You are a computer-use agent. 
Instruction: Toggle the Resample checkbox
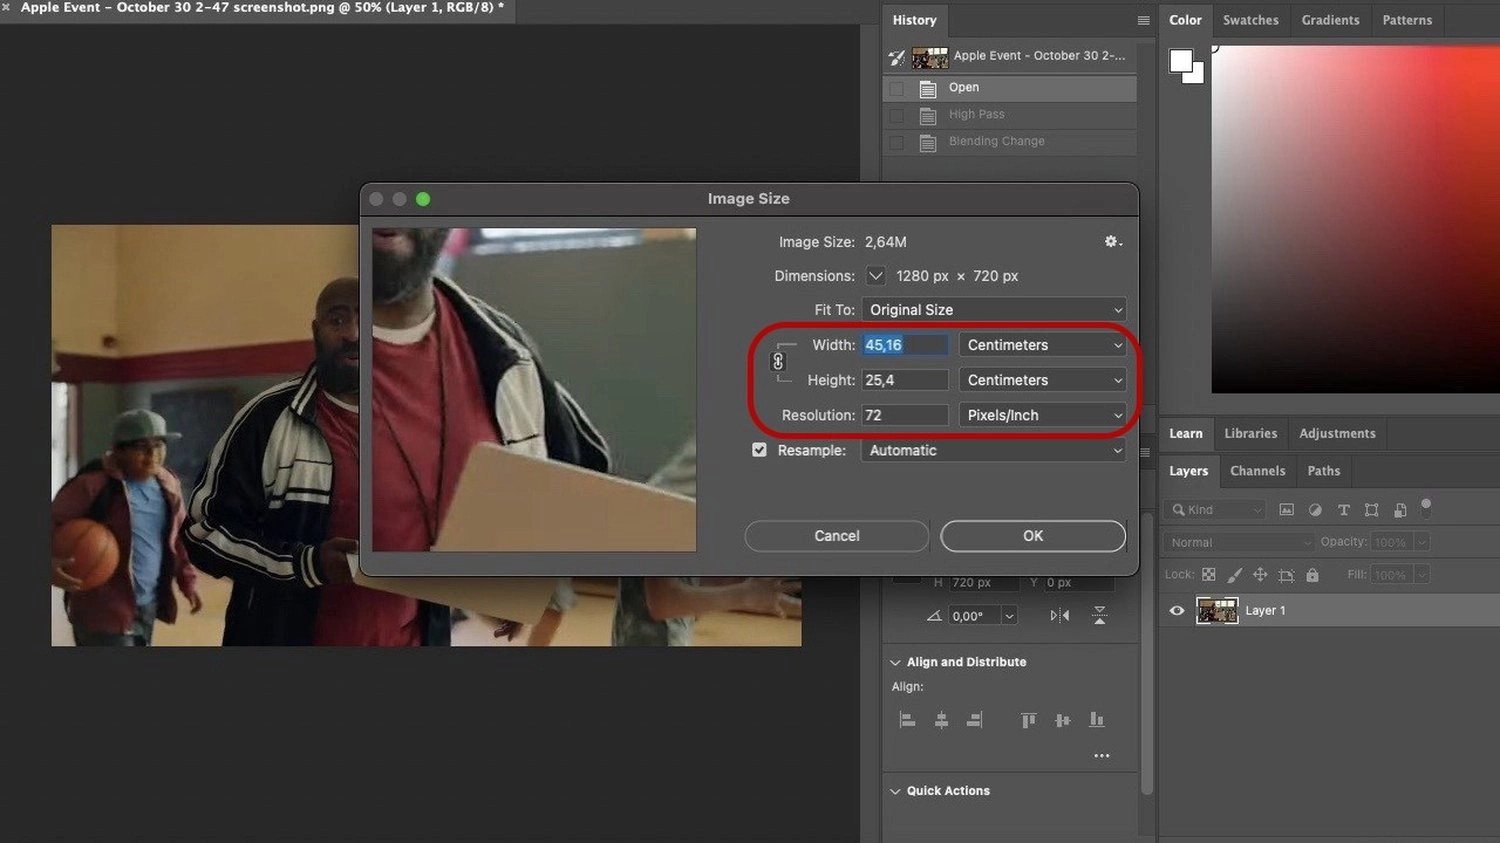[x=759, y=450]
